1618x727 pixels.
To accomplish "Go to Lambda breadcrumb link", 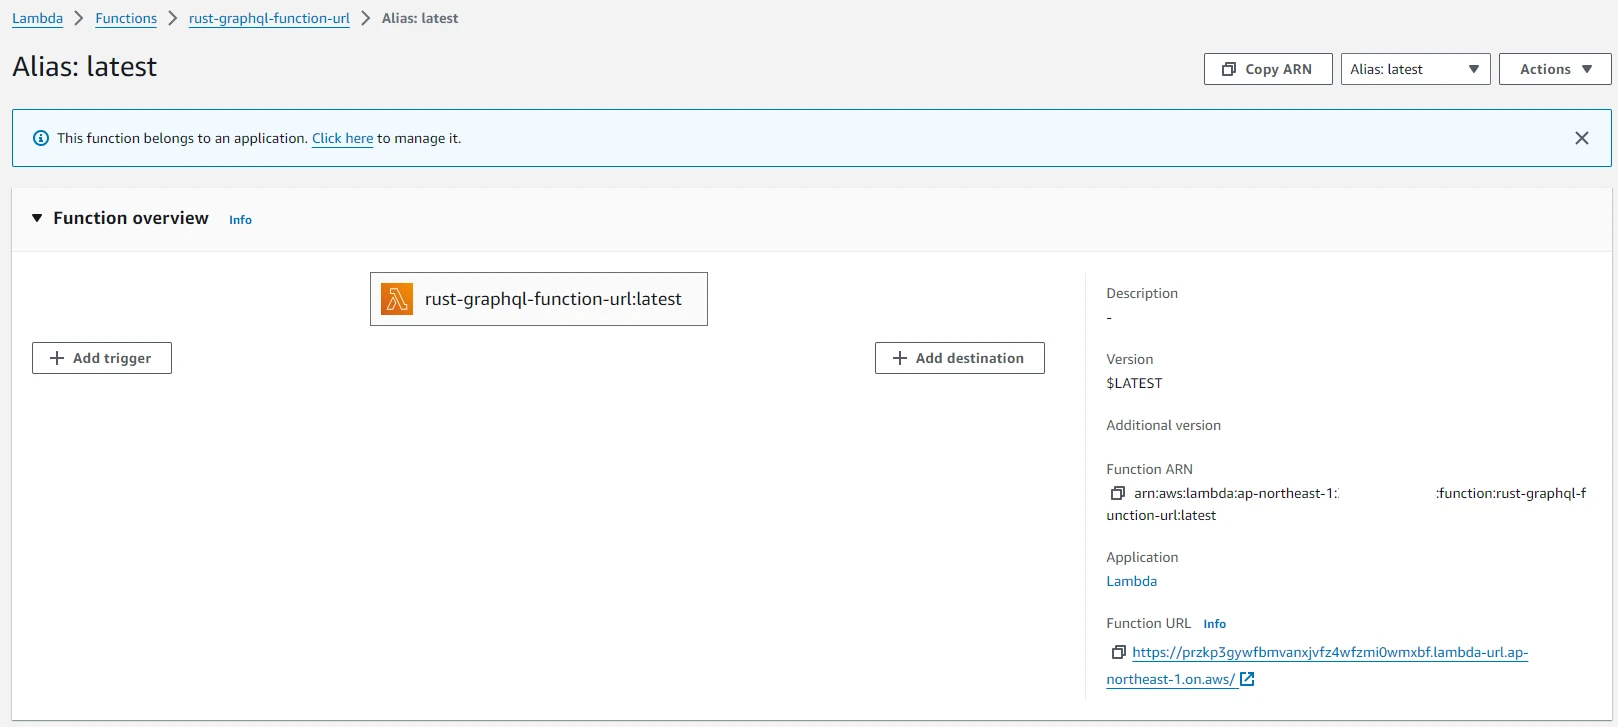I will [37, 18].
